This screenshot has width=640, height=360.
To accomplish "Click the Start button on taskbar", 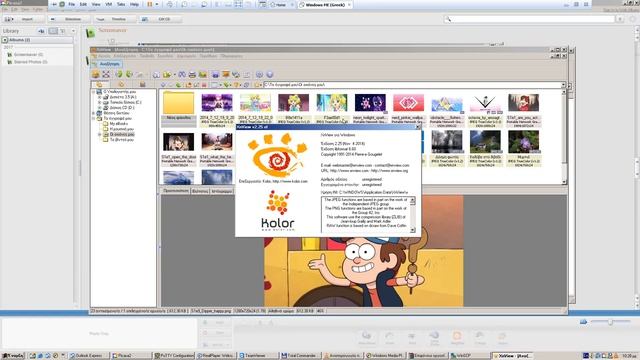I will [13, 356].
